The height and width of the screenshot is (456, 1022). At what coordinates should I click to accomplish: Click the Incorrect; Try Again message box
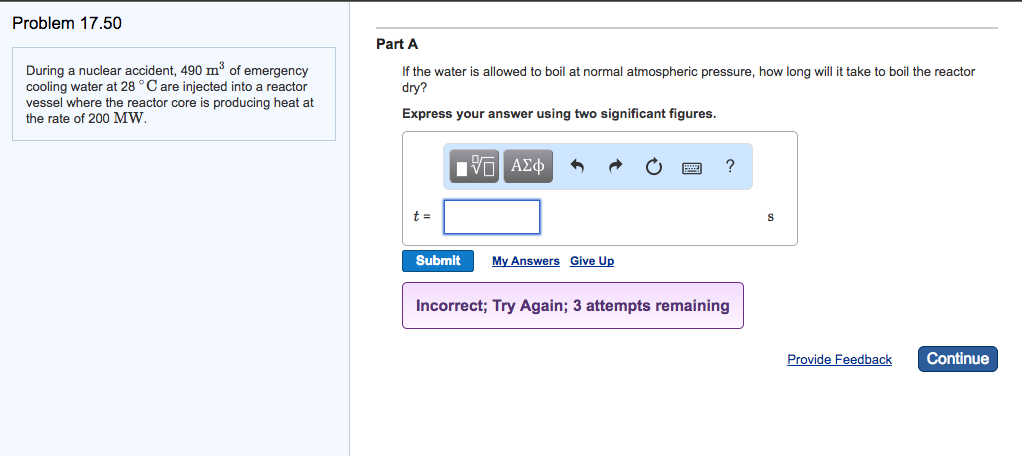572,306
